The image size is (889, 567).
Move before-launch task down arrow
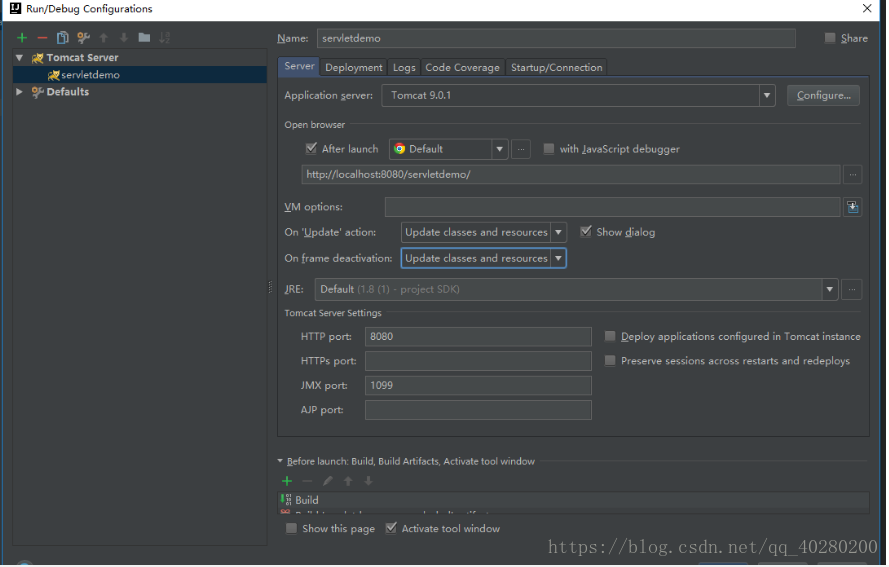(x=369, y=481)
